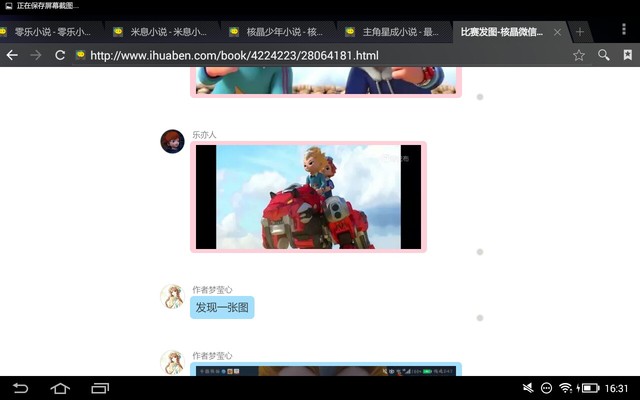
Task: Click the ihuaben.com URL address field
Action: (x=234, y=56)
